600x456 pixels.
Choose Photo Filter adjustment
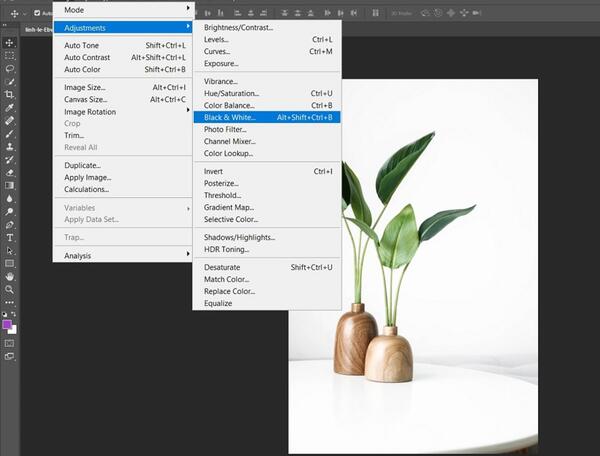coord(267,129)
